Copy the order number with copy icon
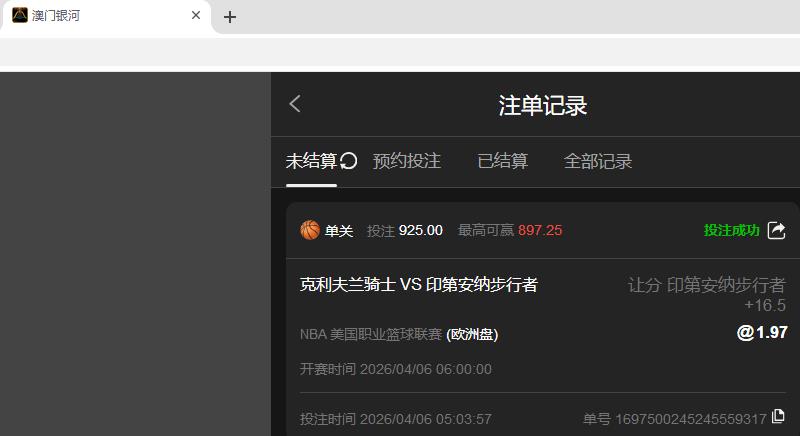The image size is (800, 436). pos(778,417)
